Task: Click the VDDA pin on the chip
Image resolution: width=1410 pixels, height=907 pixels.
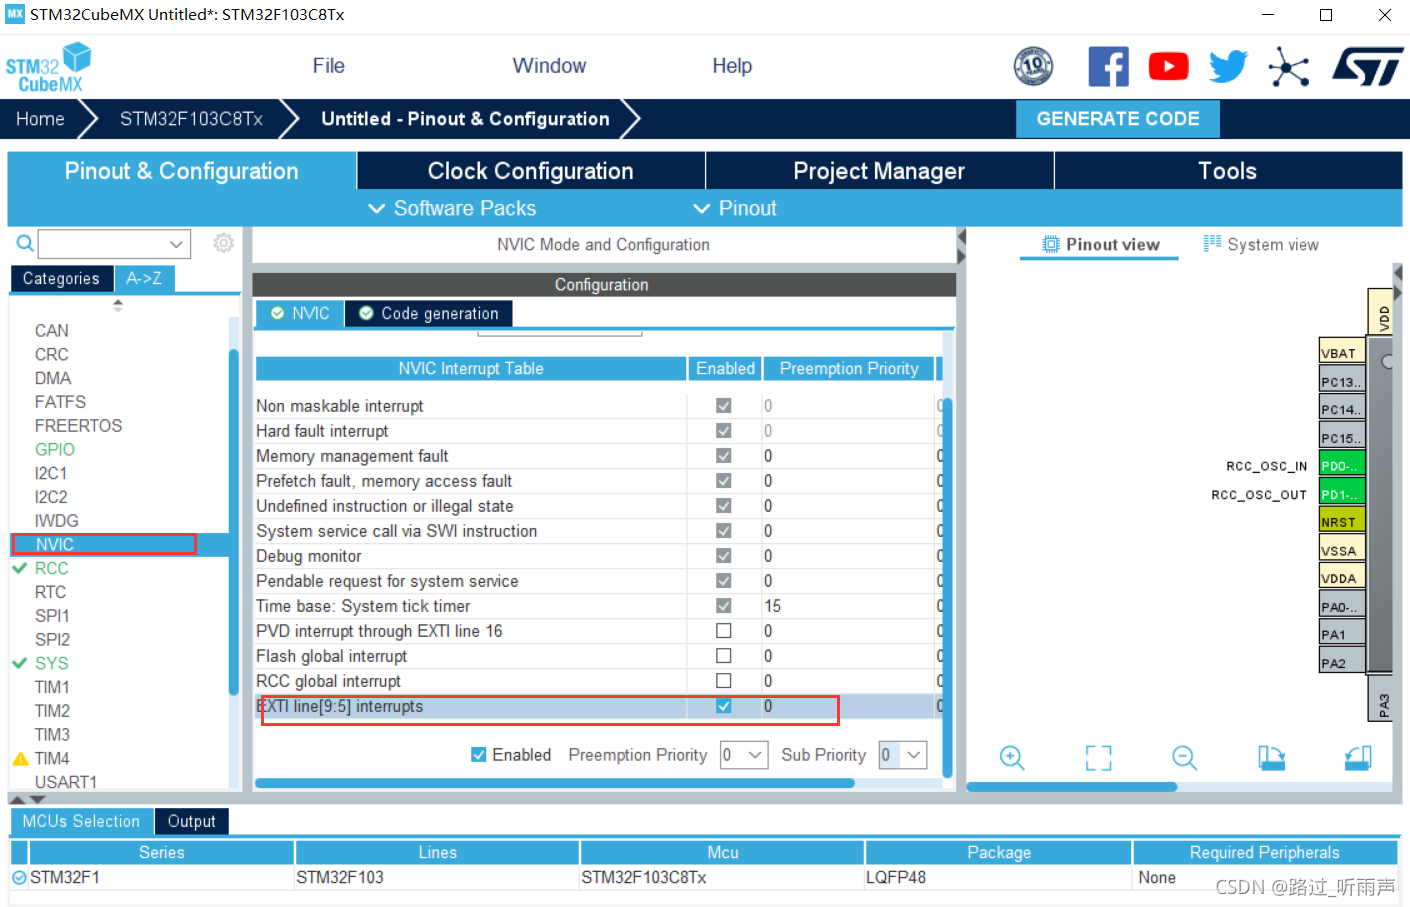Action: [x=1342, y=578]
